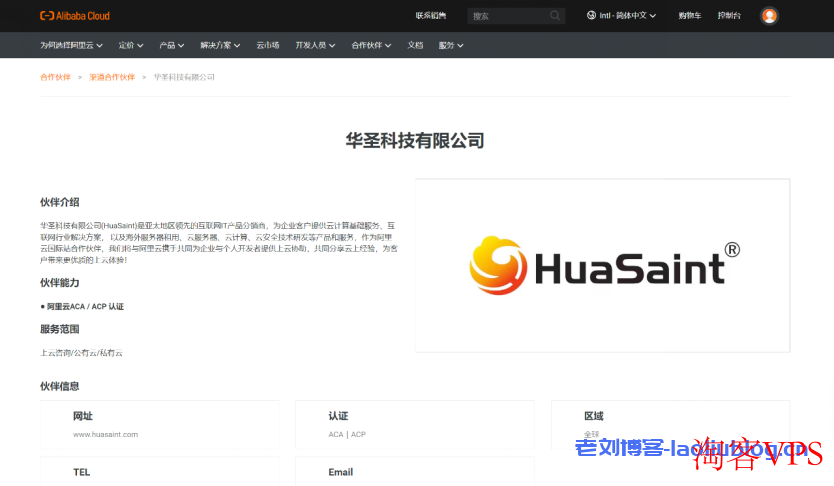Image resolution: width=834 pixels, height=486 pixels.
Task: Expand the 产品 menu
Action: pos(171,45)
